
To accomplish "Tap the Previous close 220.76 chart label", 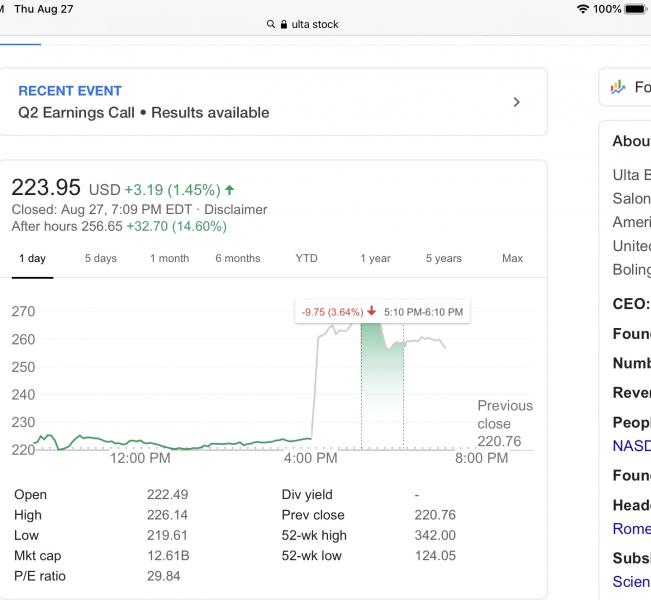I will [505, 423].
